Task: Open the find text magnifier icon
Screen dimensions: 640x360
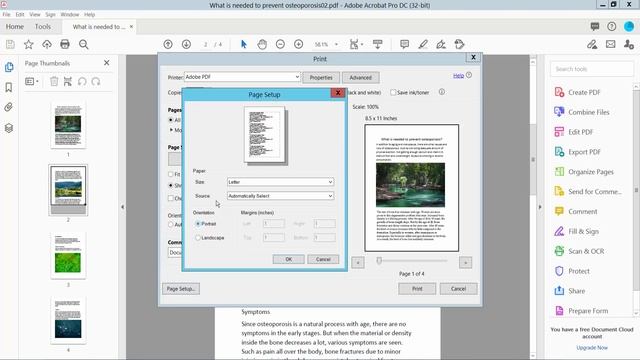Action: [x=84, y=44]
